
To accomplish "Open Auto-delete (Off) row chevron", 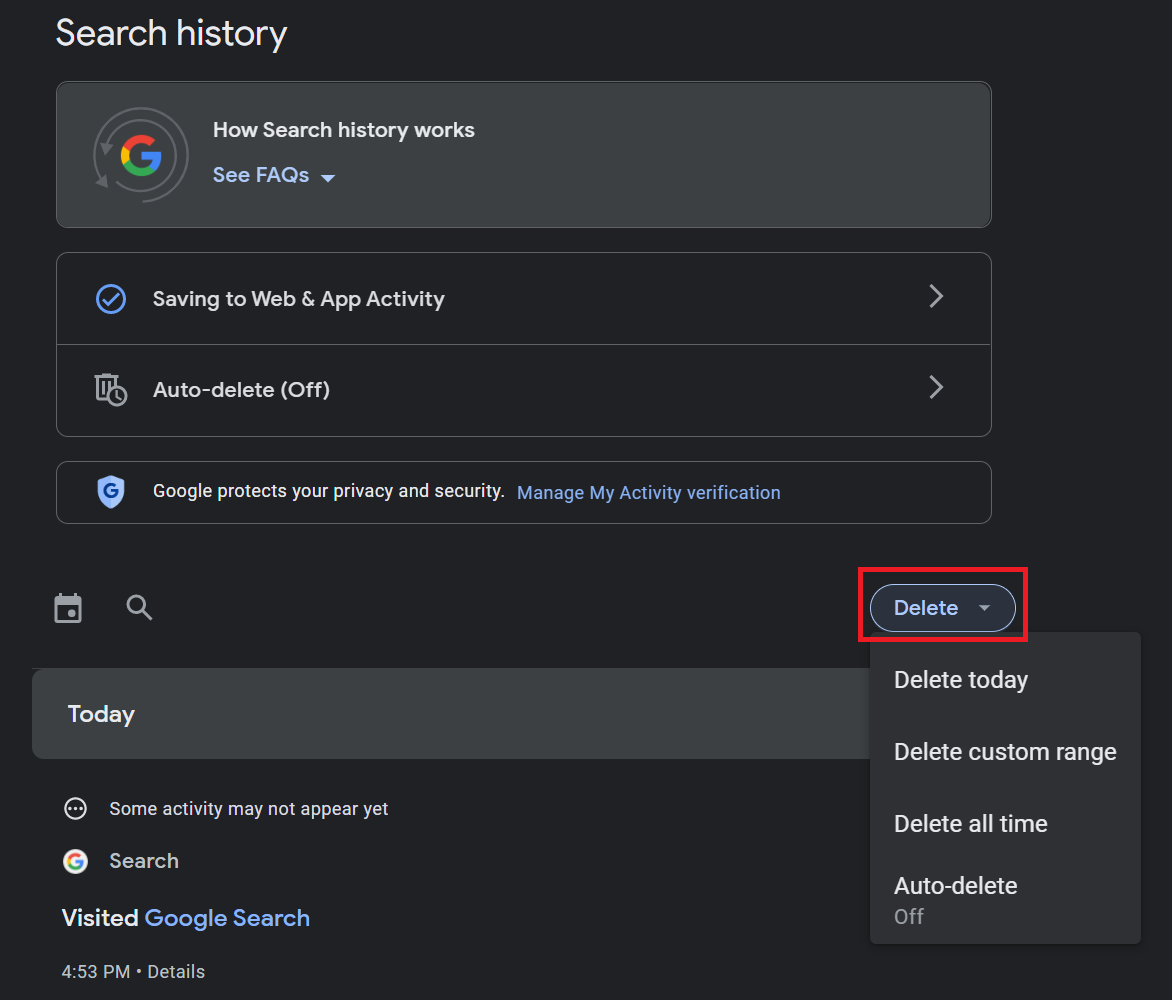I will click(x=936, y=388).
